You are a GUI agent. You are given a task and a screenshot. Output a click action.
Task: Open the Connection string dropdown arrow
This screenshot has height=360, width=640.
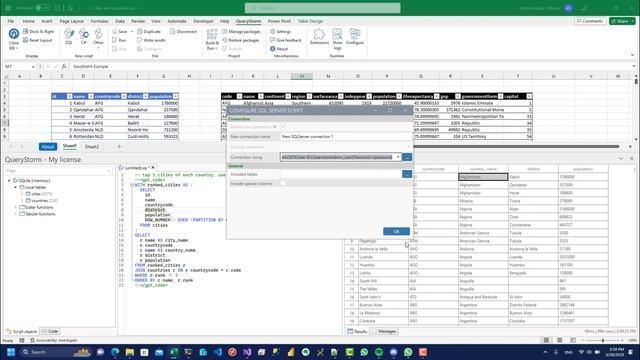[x=398, y=157]
